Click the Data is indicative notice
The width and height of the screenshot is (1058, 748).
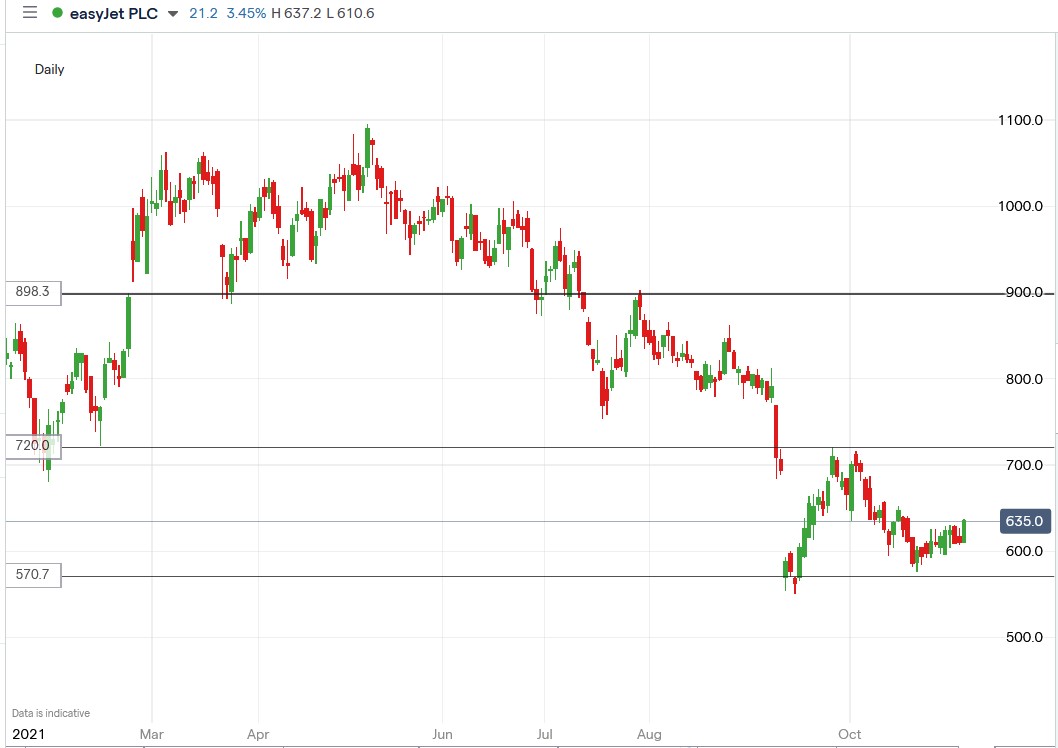pyautogui.click(x=52, y=713)
